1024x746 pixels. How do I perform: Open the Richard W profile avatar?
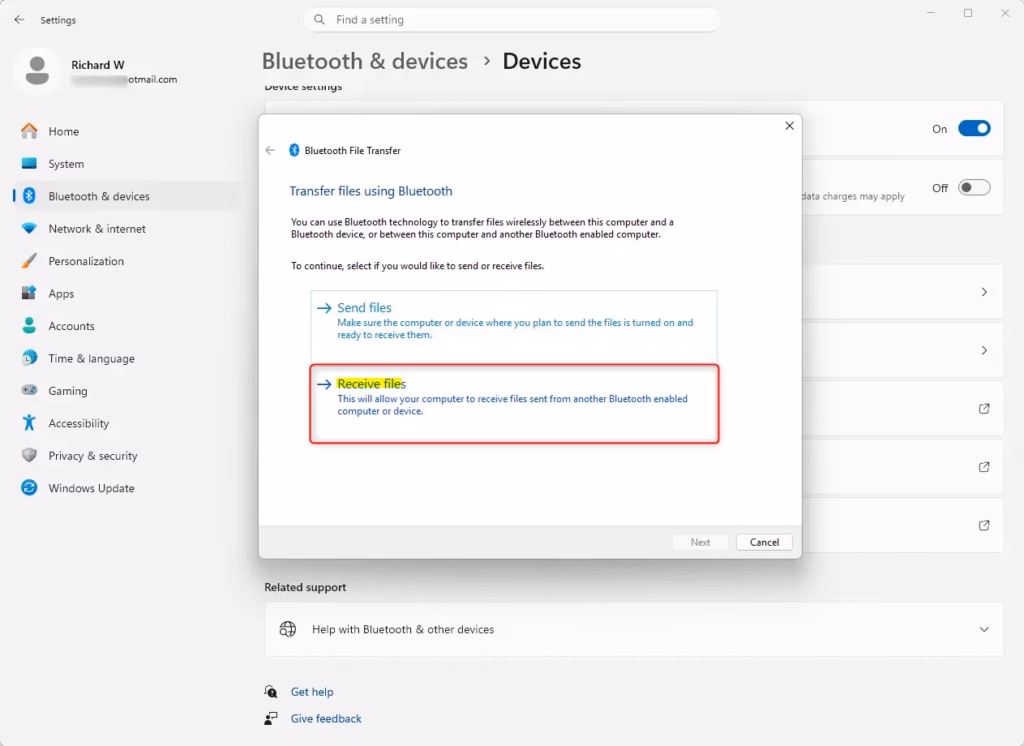tap(37, 71)
